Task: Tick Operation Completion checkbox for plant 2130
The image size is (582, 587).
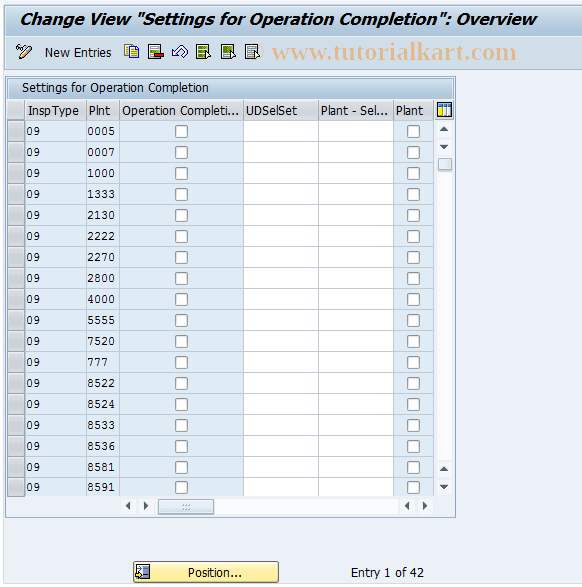Action: pyautogui.click(x=182, y=215)
